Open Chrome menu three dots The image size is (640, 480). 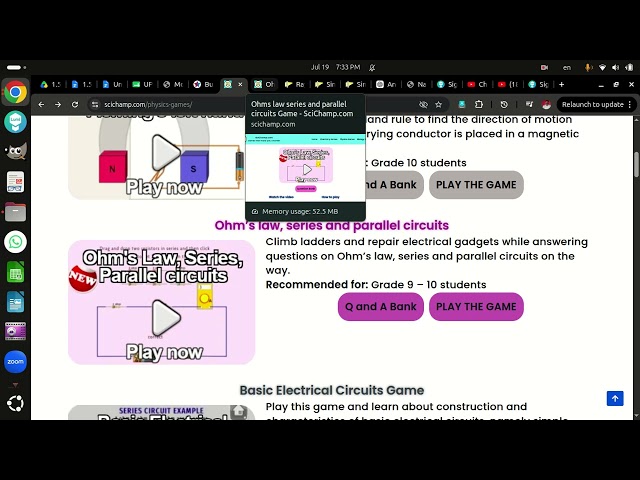coord(630,104)
